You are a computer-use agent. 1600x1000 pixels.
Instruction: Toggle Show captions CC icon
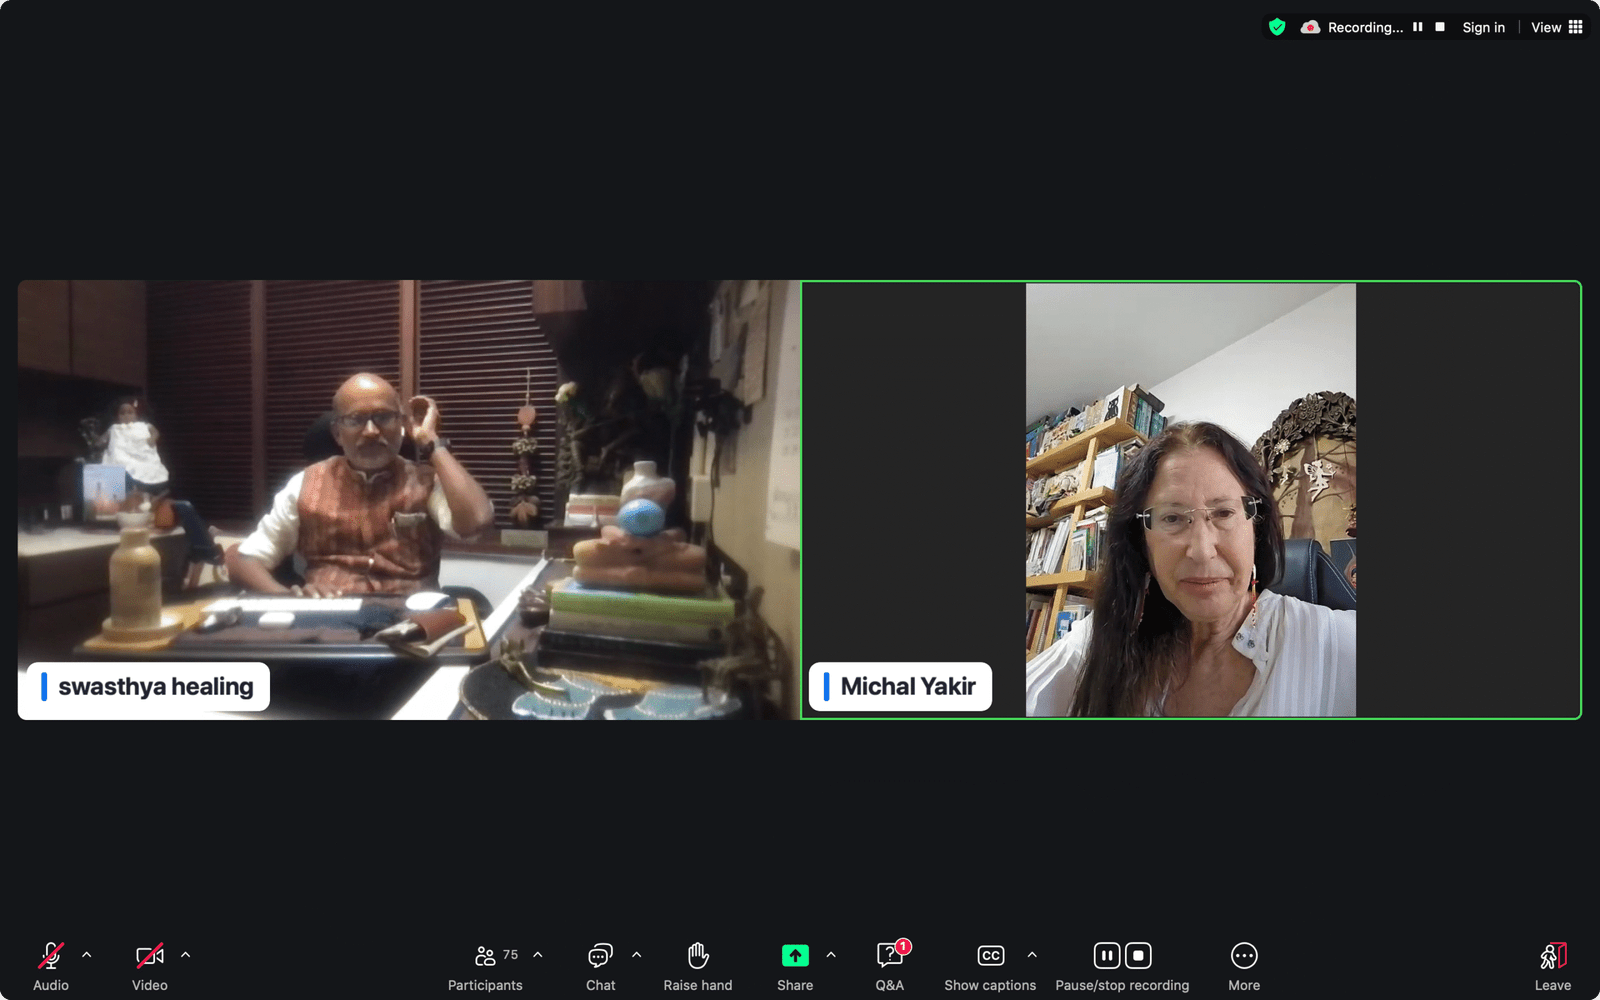pos(990,956)
